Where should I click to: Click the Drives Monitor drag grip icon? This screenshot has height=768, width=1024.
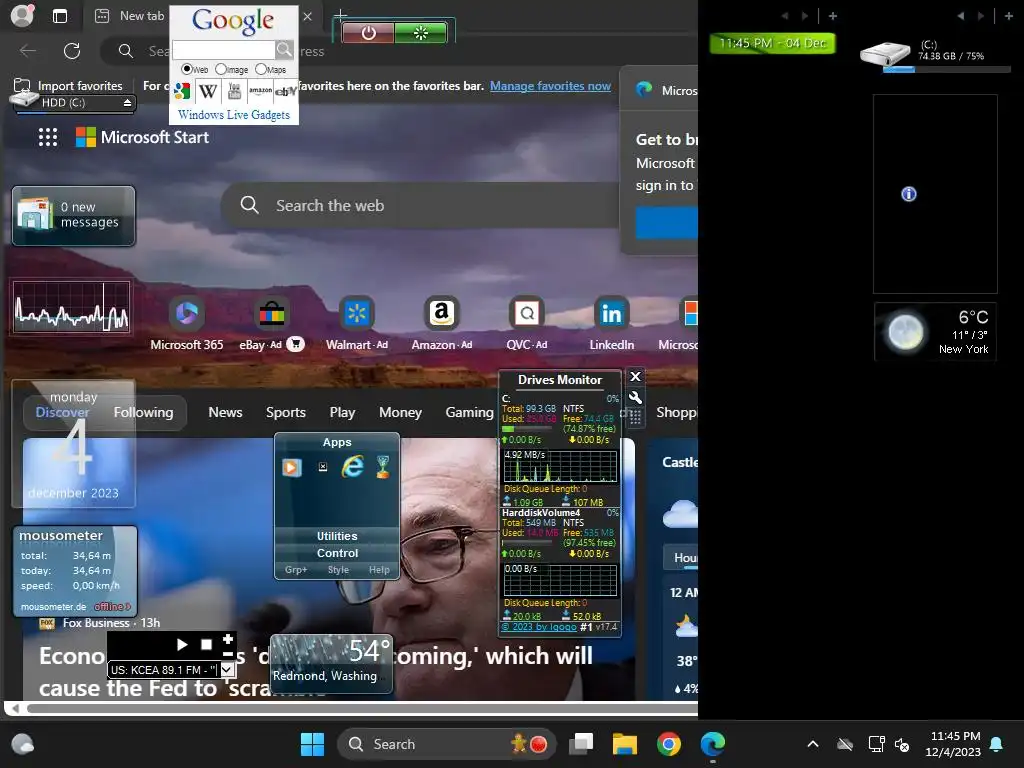coord(635,417)
